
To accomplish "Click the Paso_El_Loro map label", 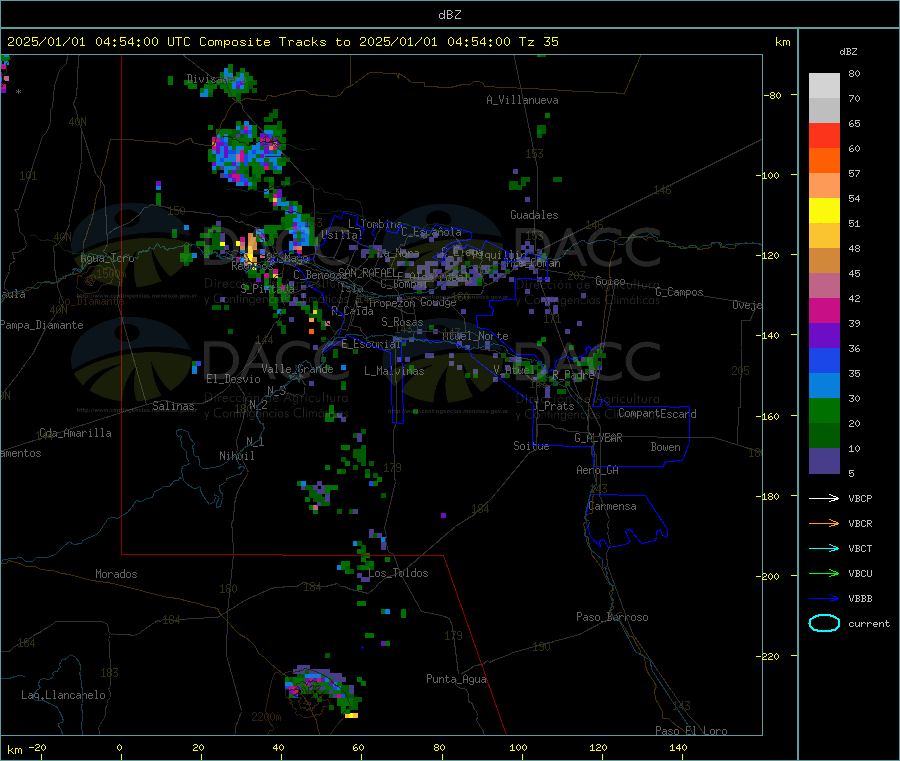I will pos(691,731).
